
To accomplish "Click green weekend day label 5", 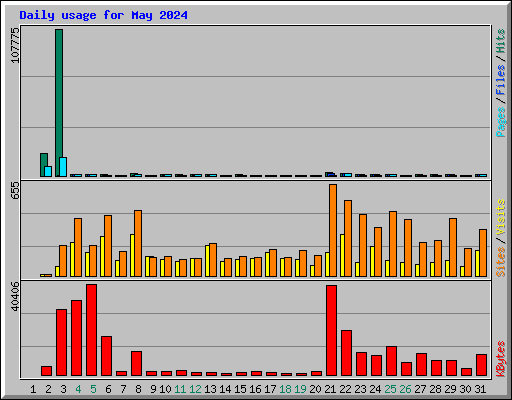I will (x=93, y=389).
